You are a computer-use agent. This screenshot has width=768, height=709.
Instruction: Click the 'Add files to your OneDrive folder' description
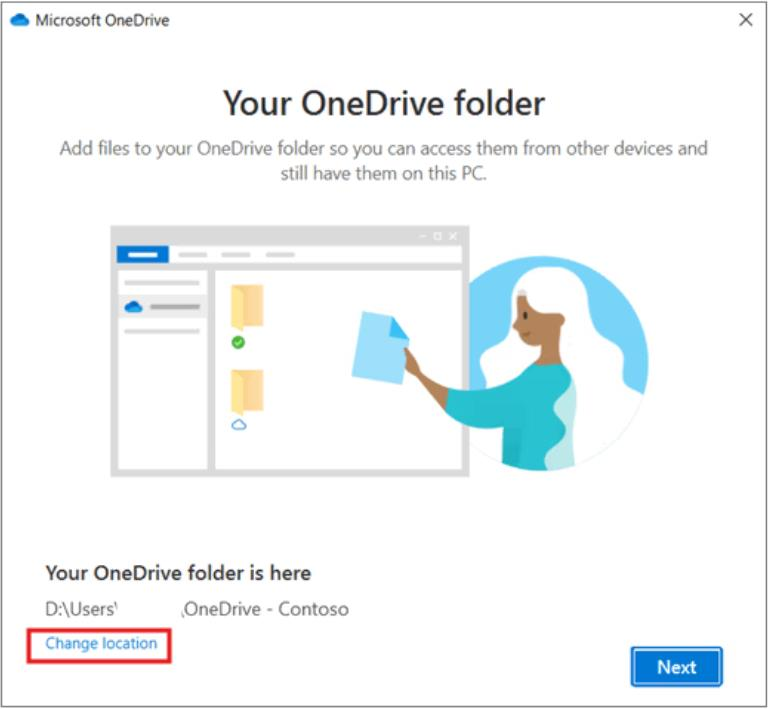pyautogui.click(x=384, y=161)
